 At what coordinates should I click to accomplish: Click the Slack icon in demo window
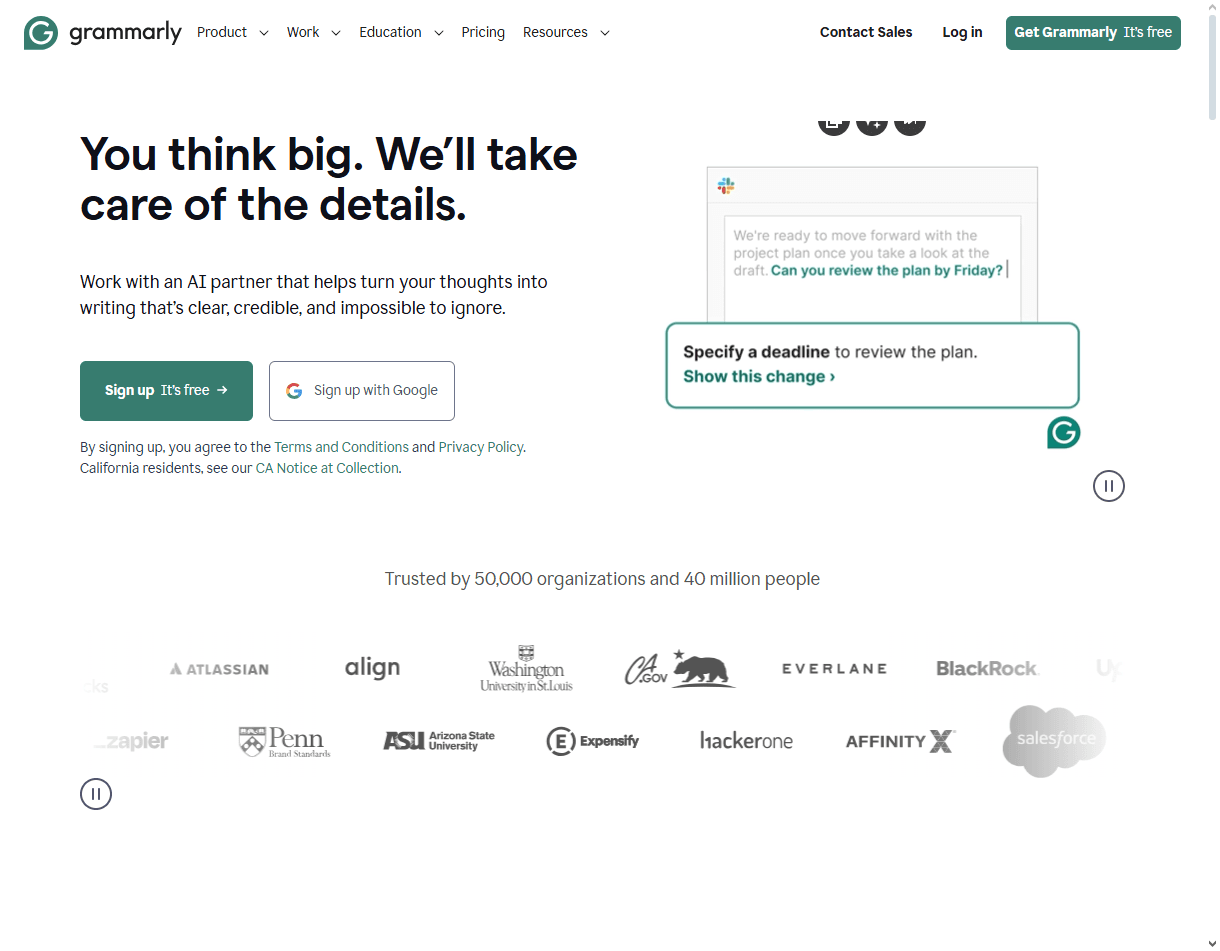[x=726, y=186]
